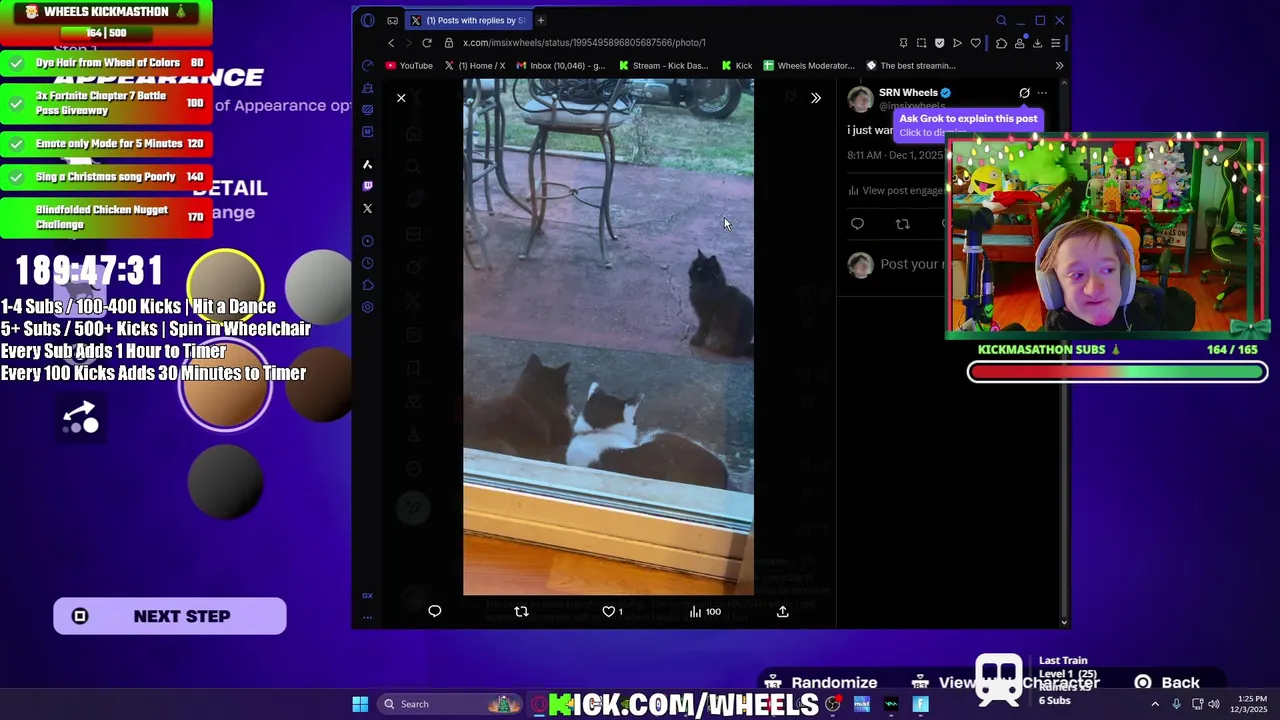Open the extensions cube icon

click(1001, 43)
